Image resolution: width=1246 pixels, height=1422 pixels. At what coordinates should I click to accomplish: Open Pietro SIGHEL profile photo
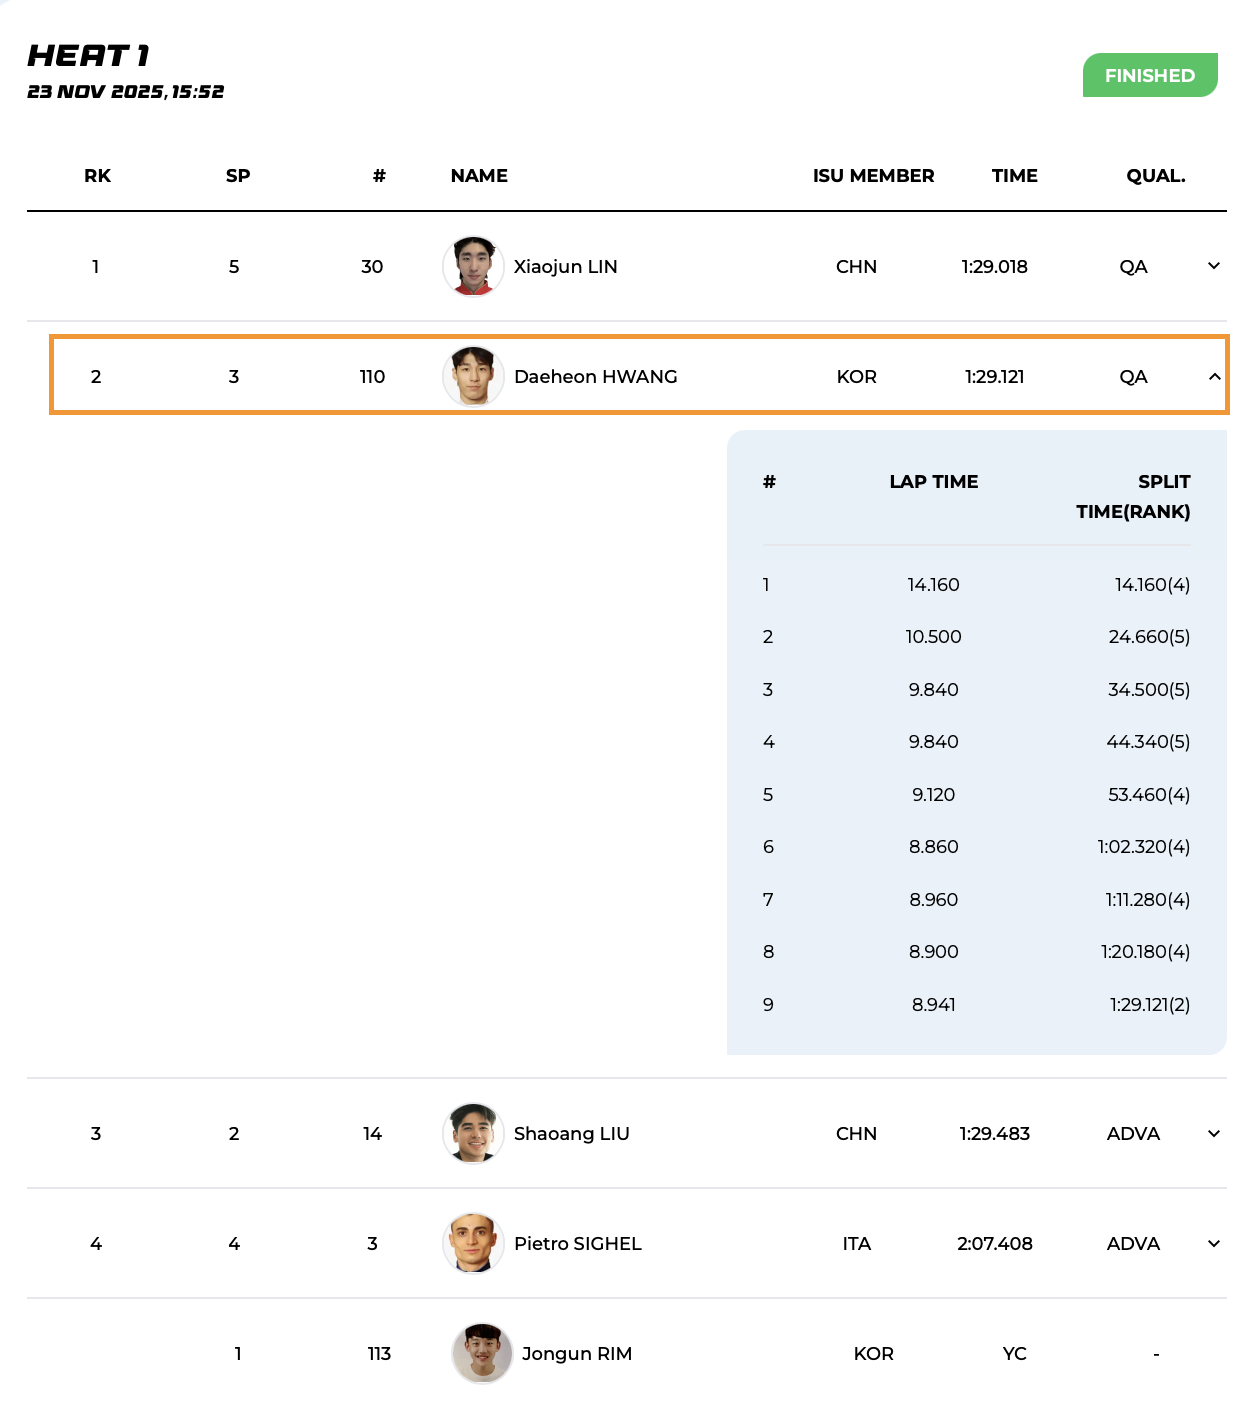[473, 1243]
